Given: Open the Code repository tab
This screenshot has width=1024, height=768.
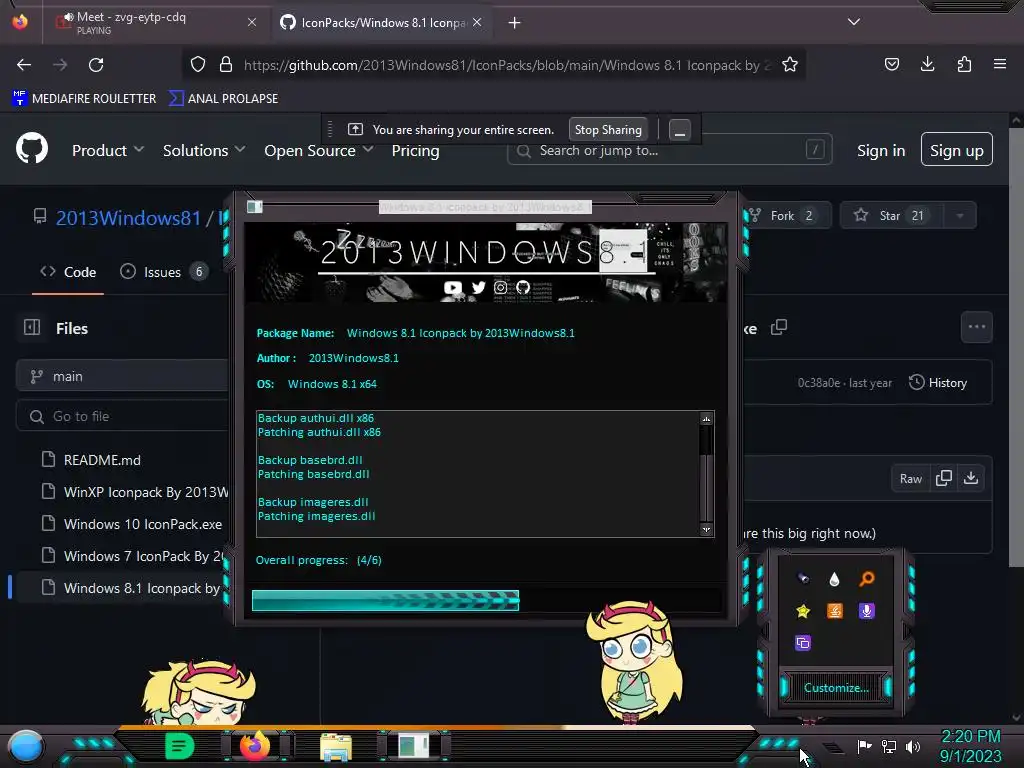Looking at the screenshot, I should point(68,272).
